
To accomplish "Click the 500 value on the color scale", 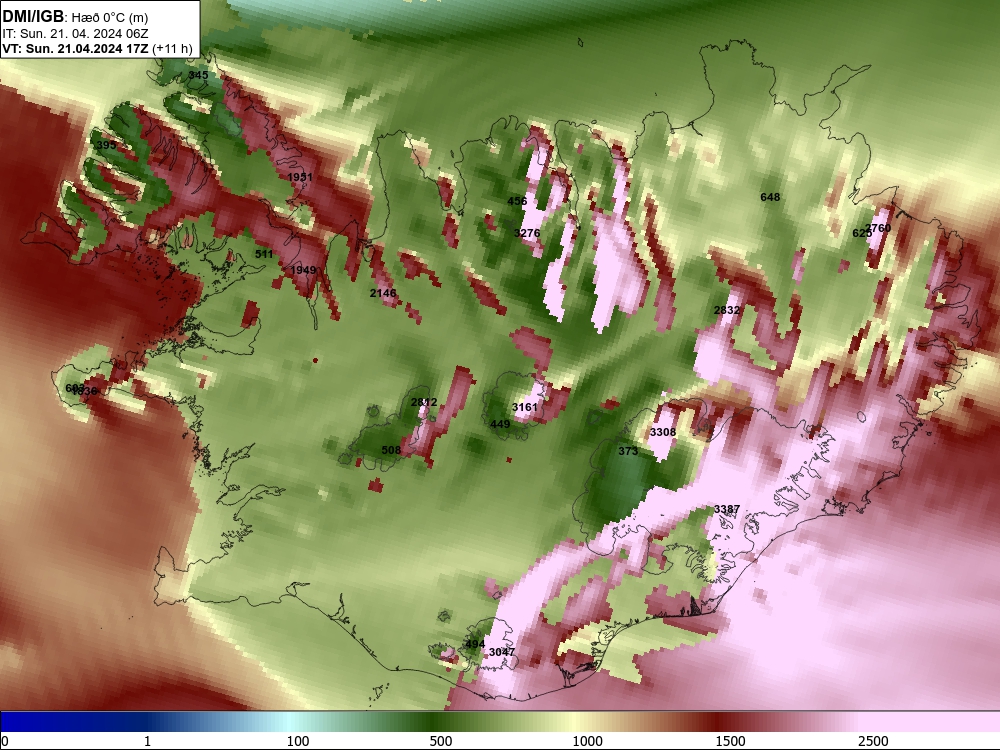I will point(441,741).
